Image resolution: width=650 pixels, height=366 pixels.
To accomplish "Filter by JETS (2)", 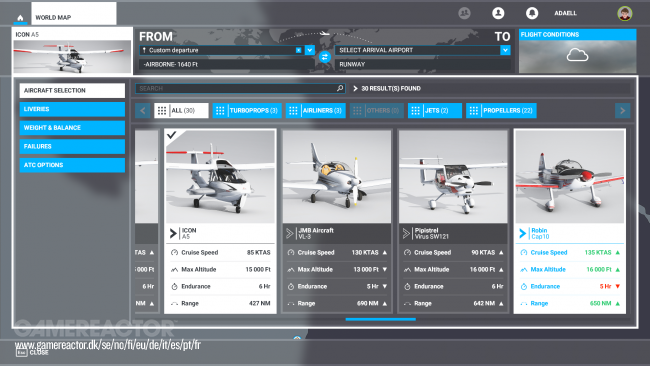I will (434, 111).
